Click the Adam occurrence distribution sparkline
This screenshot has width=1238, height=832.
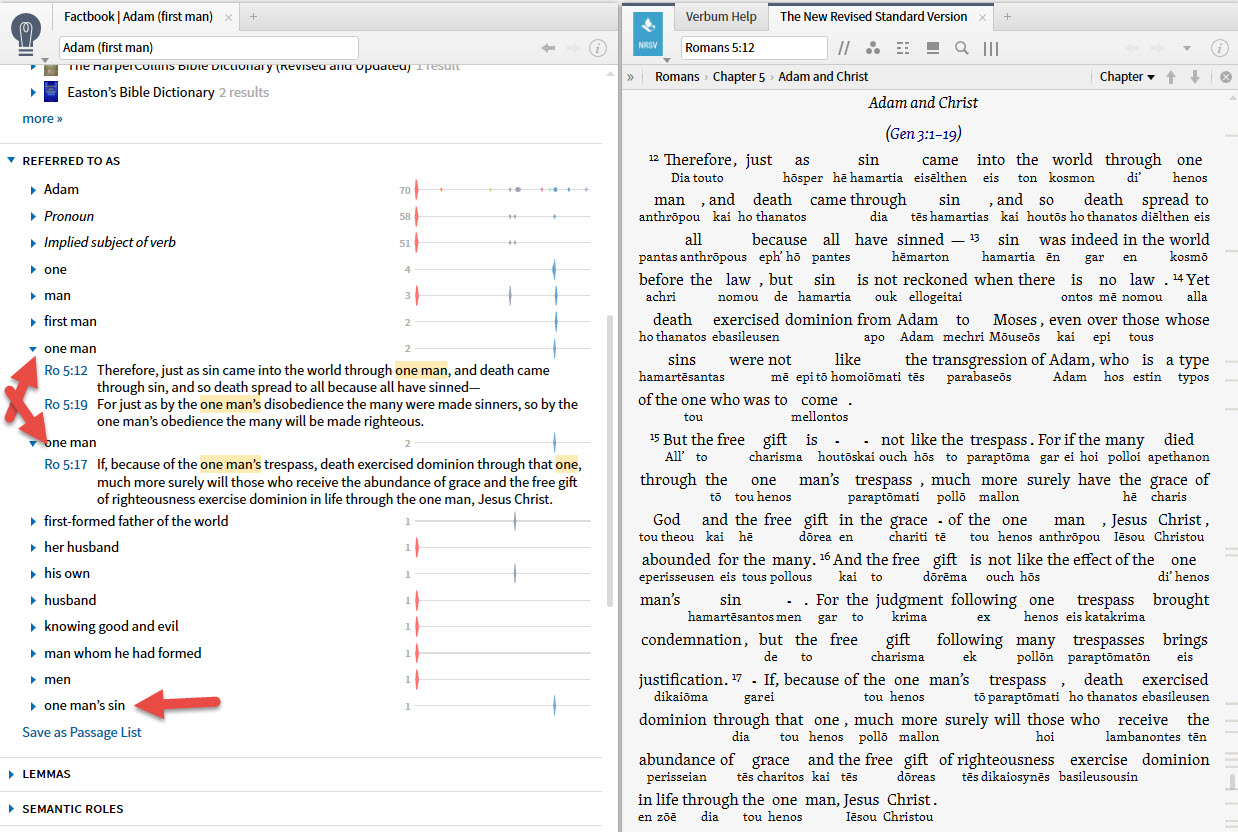502,189
